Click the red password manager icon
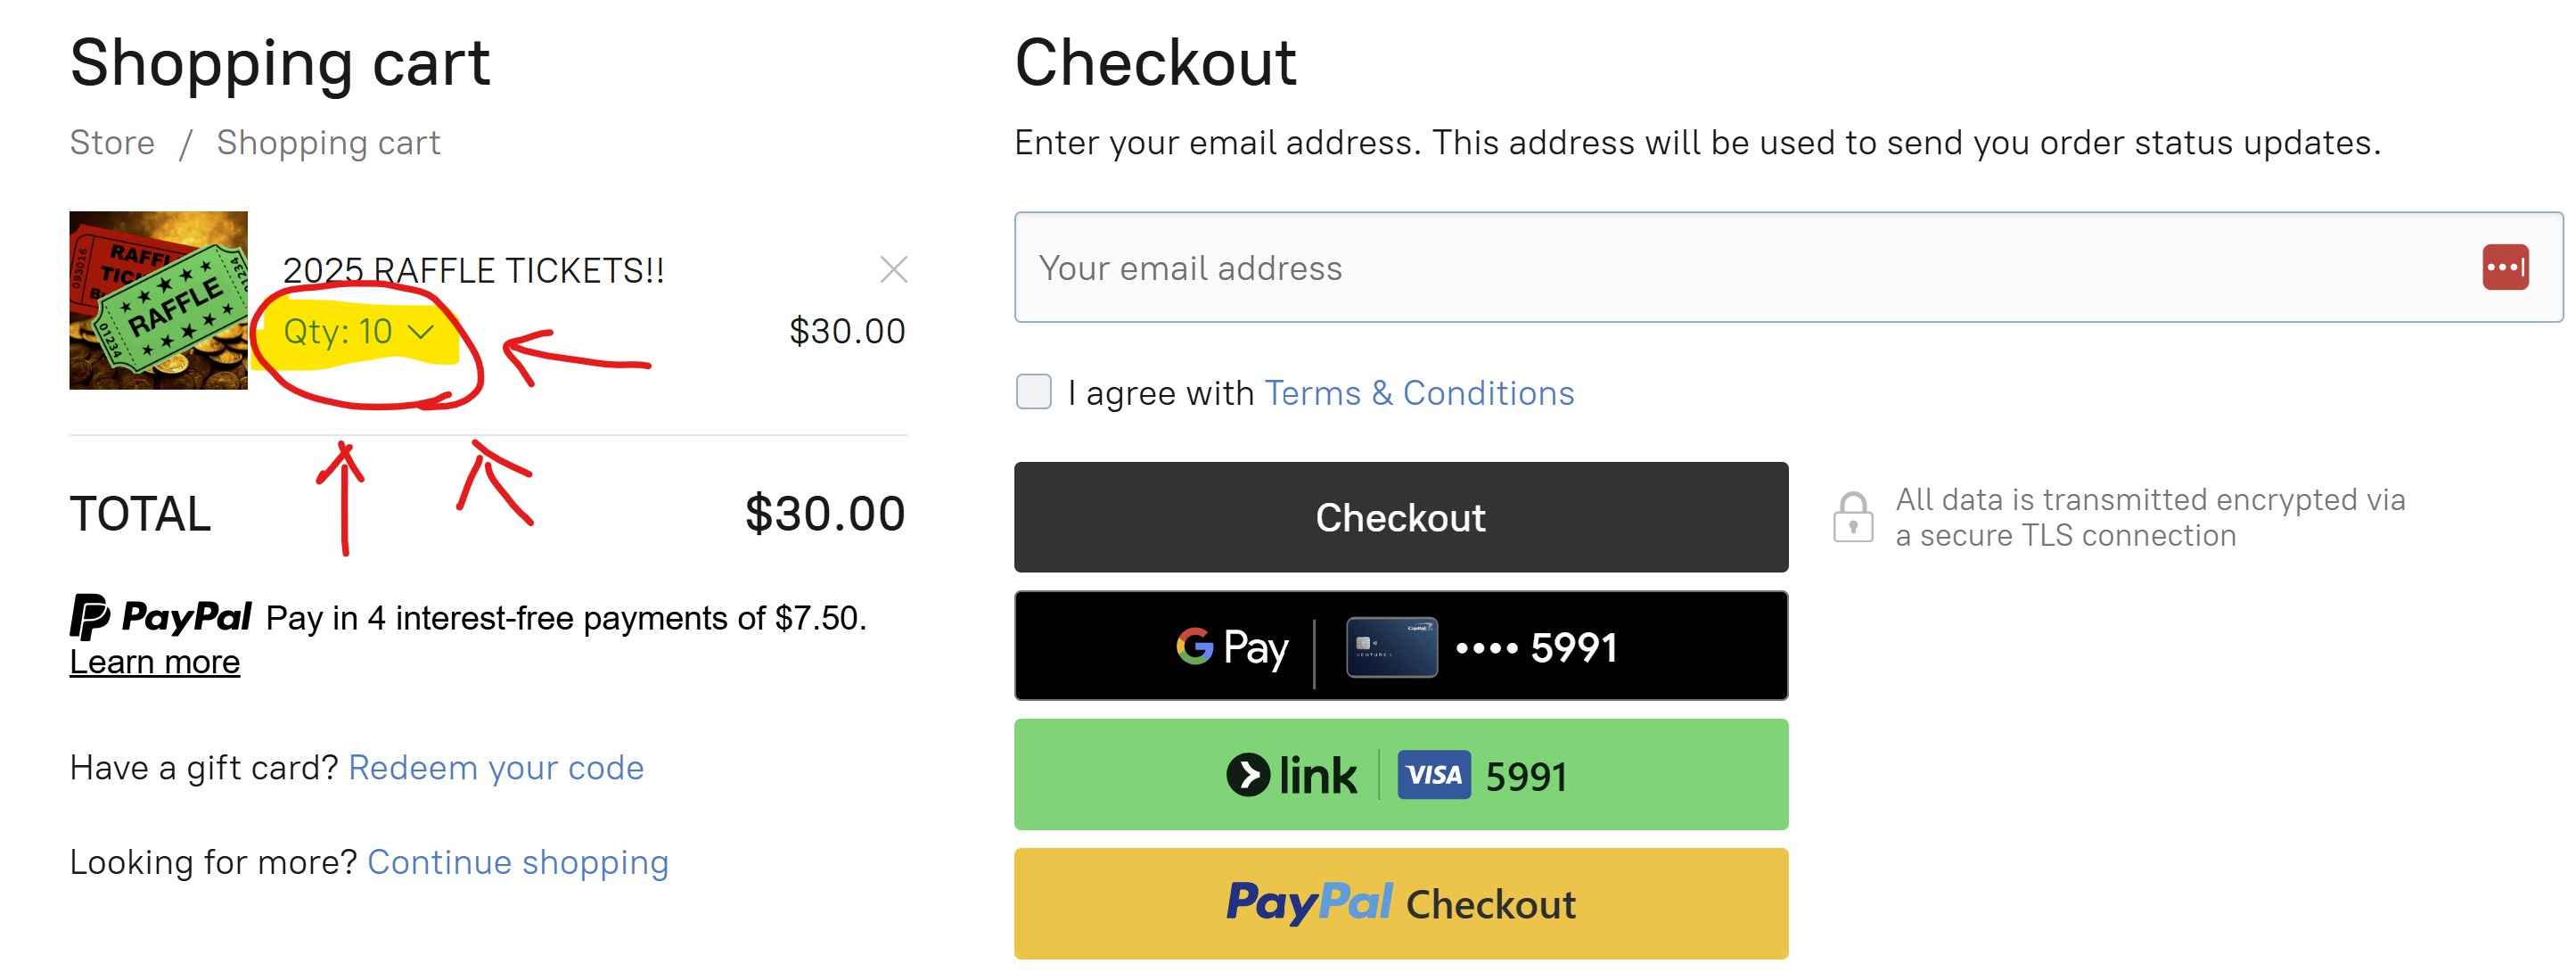This screenshot has width=2576, height=972. (2504, 267)
